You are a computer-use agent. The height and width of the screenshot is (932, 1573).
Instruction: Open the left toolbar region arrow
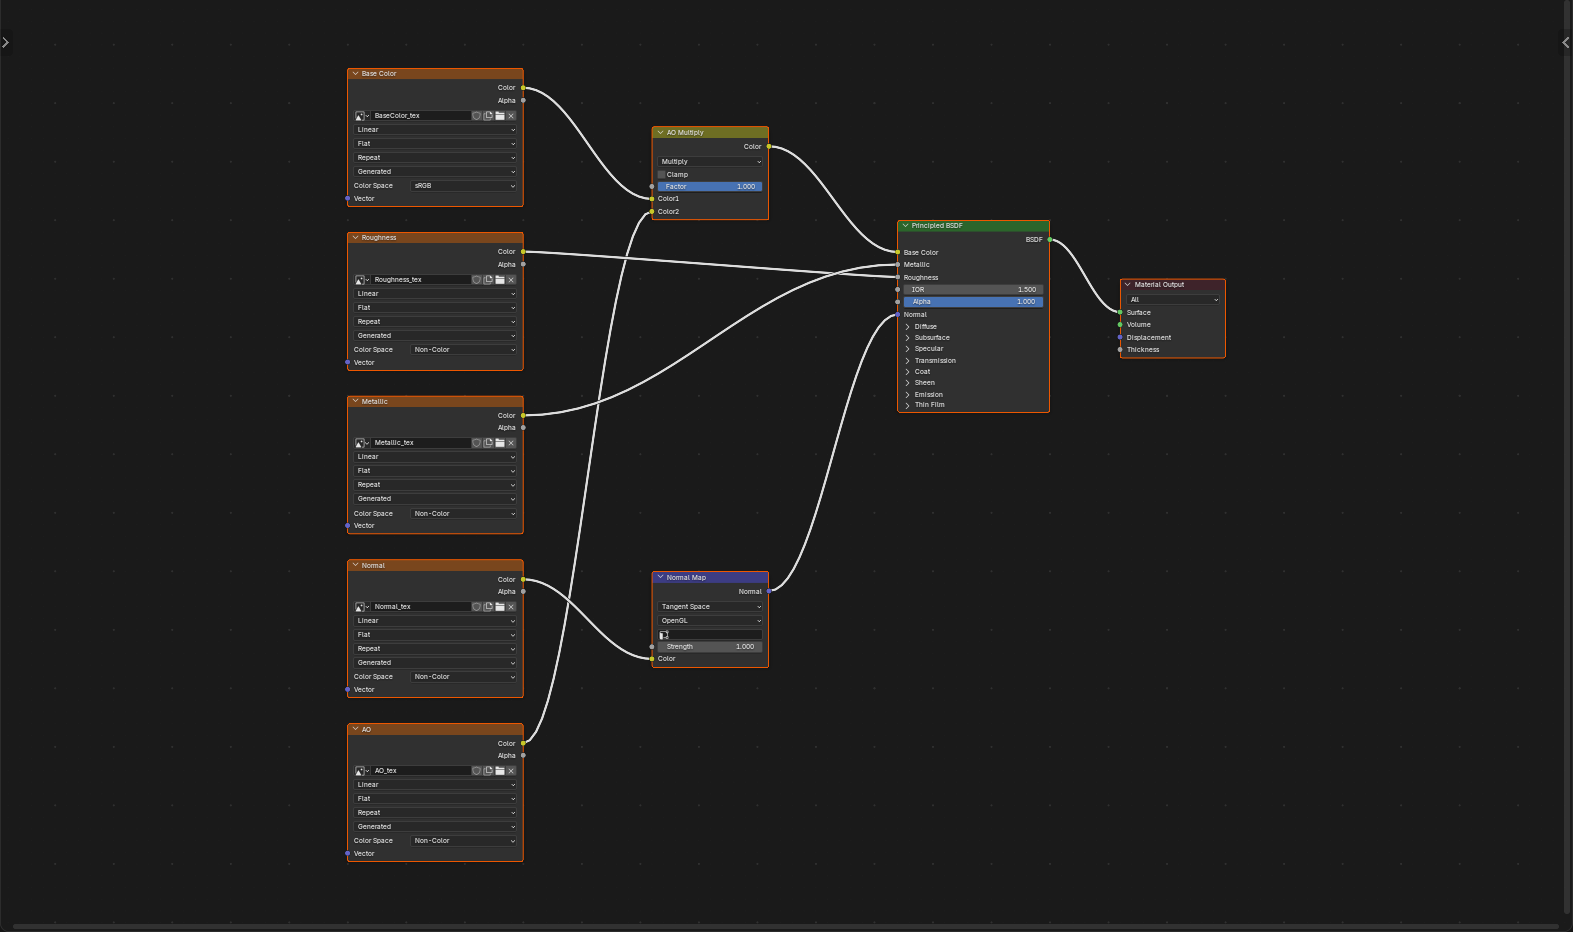point(5,42)
